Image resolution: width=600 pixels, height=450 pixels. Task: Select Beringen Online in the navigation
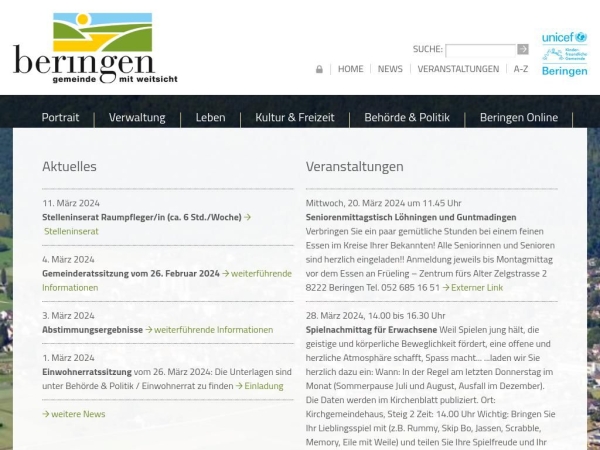click(519, 118)
